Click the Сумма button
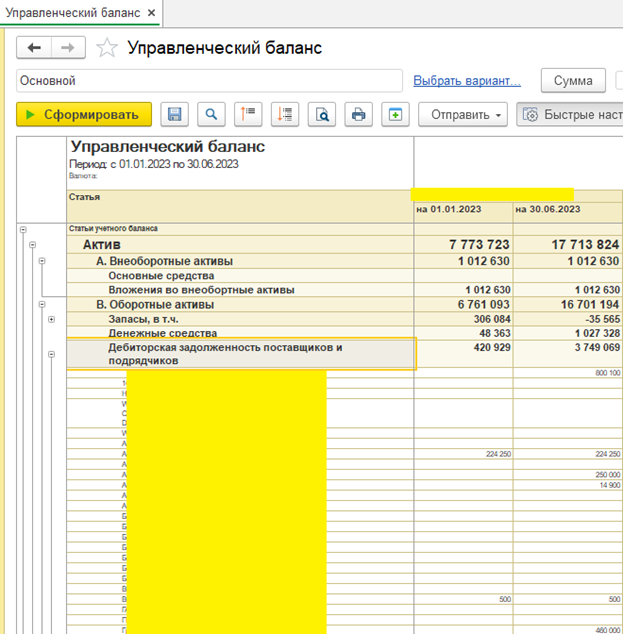The width and height of the screenshot is (623, 634). click(573, 80)
